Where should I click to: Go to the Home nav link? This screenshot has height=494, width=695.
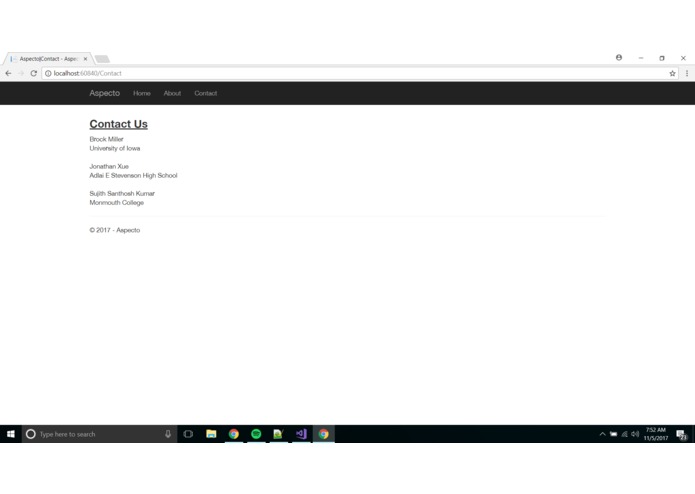click(x=142, y=93)
